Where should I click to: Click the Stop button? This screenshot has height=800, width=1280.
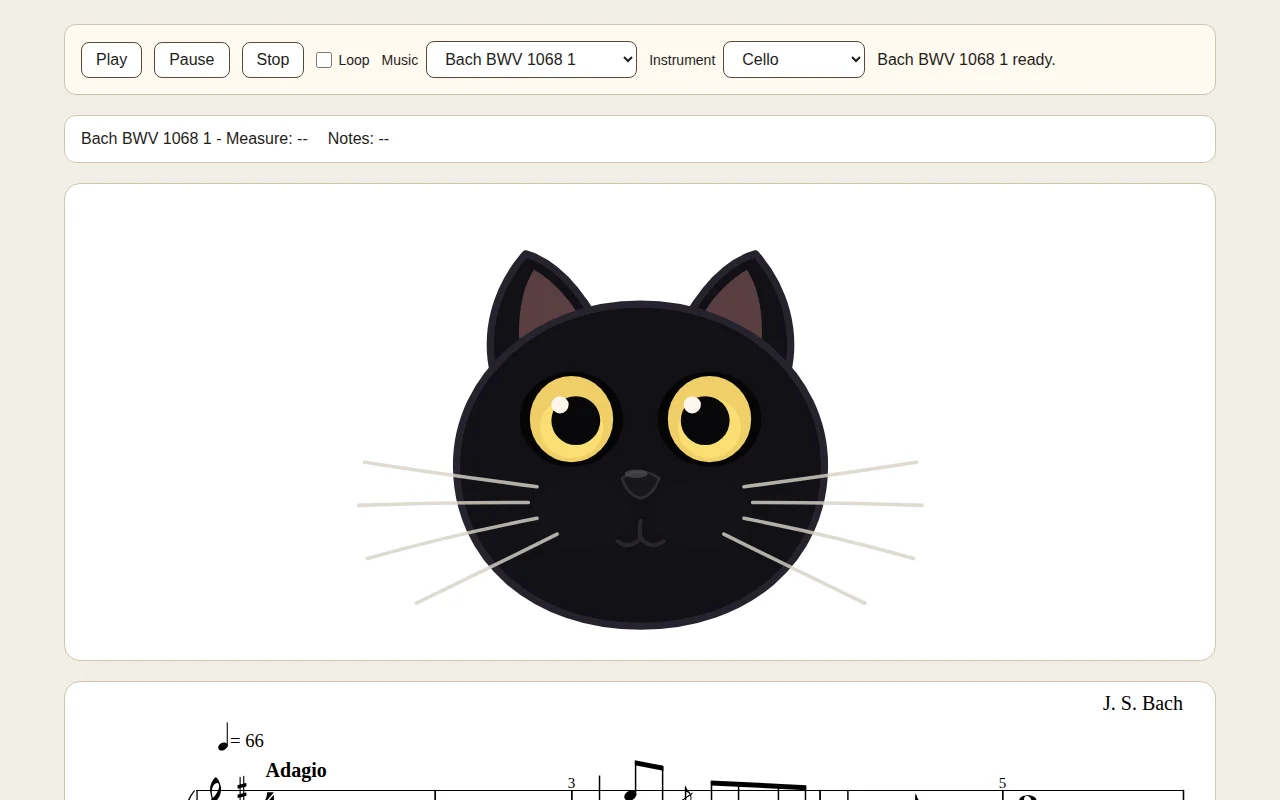tap(273, 60)
